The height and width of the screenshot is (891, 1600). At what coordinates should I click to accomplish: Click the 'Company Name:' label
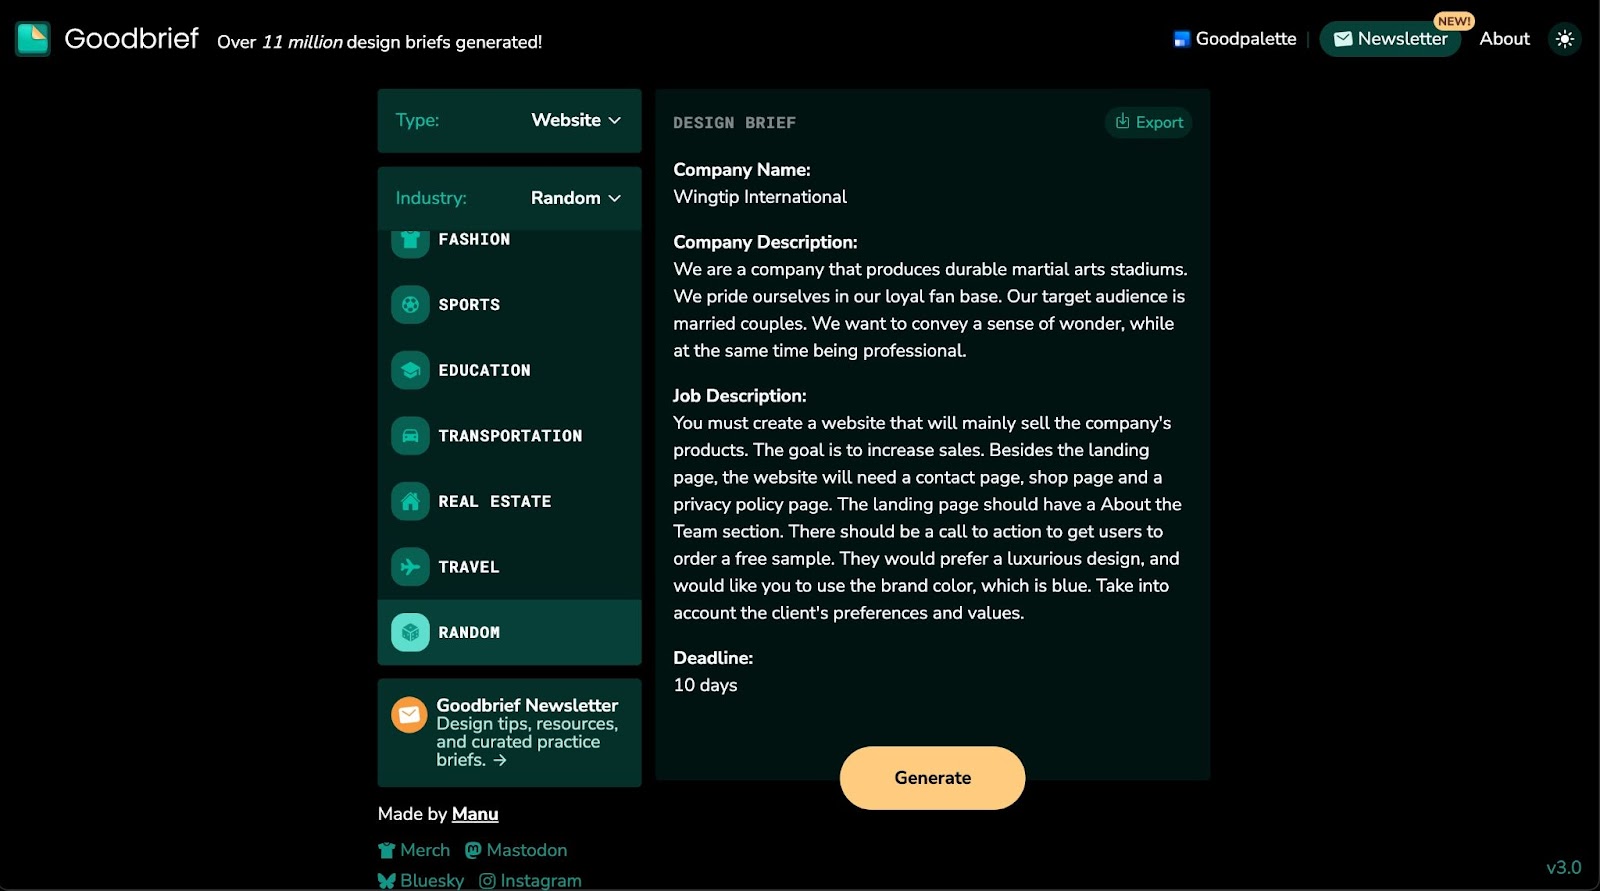pos(742,170)
